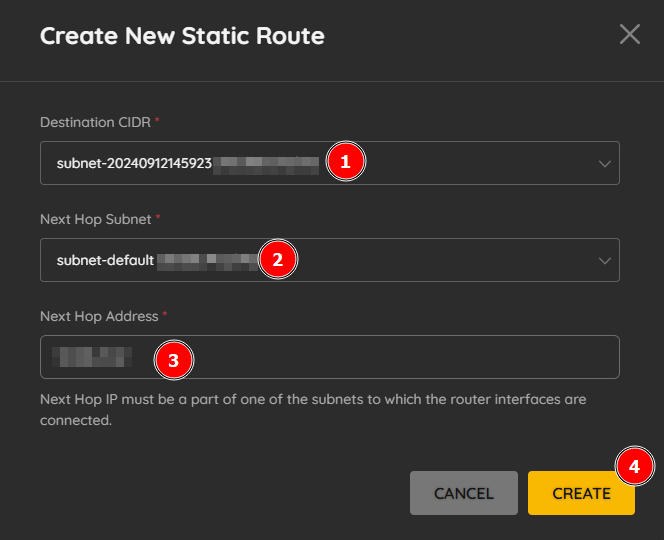Click the CANCEL button
The image size is (664, 540).
click(x=464, y=493)
